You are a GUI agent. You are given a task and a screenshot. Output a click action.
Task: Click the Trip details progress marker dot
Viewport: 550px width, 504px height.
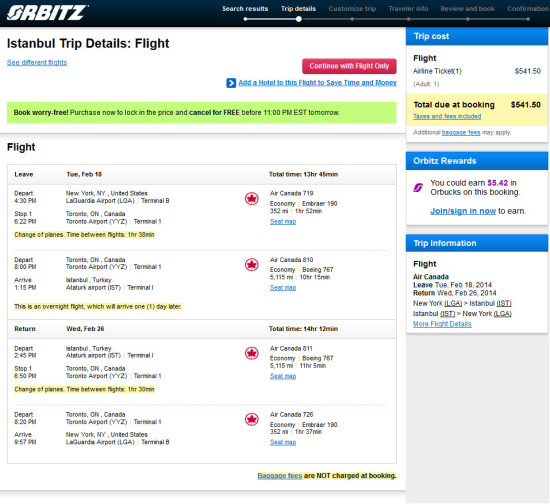tap(299, 19)
